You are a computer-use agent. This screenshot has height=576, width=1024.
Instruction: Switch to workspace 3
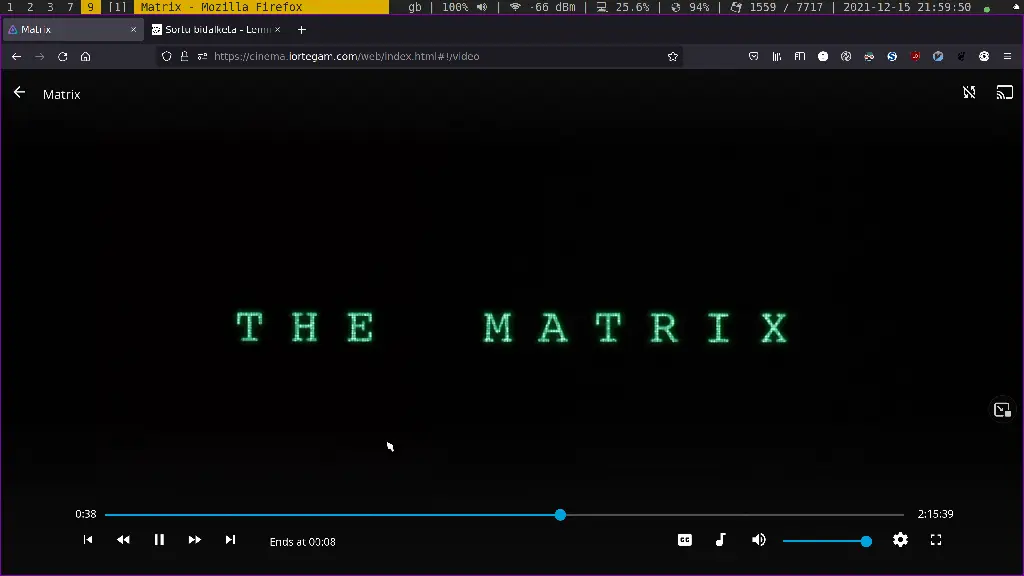(50, 7)
